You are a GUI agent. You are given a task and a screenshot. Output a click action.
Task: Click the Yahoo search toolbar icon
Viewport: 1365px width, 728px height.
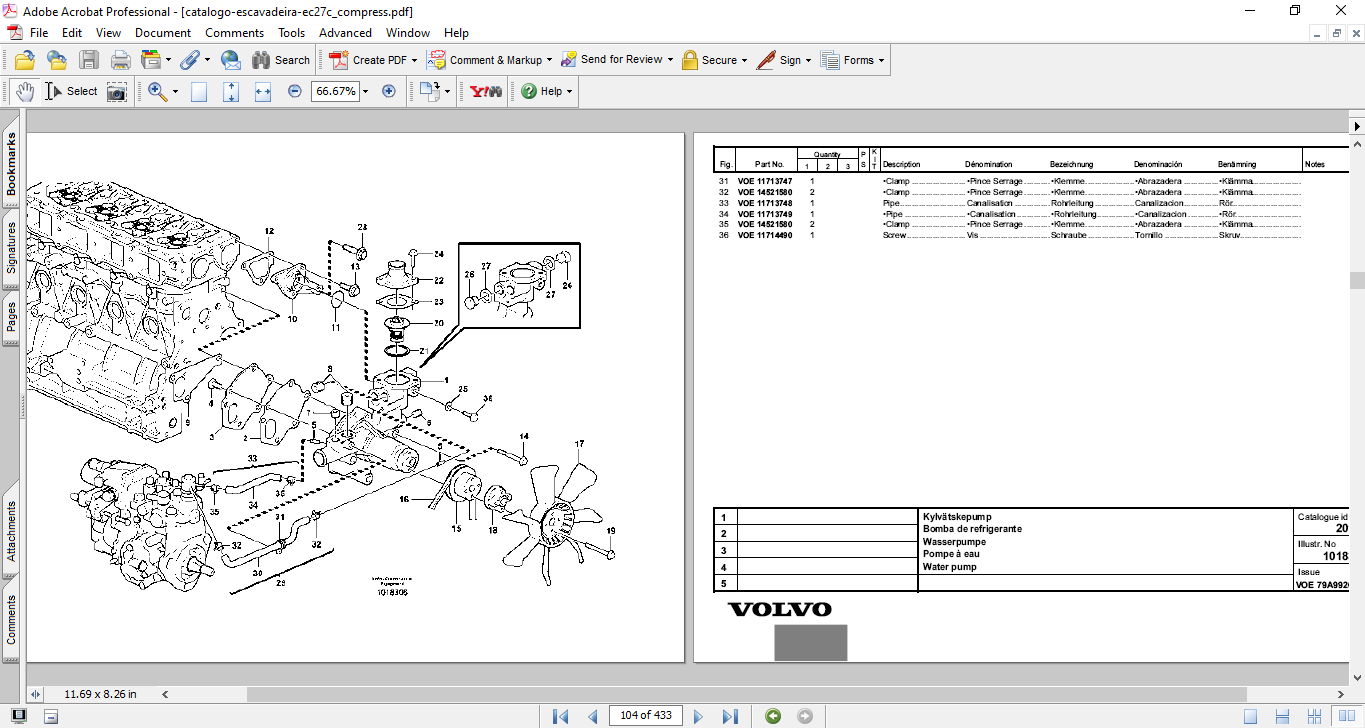click(x=486, y=91)
